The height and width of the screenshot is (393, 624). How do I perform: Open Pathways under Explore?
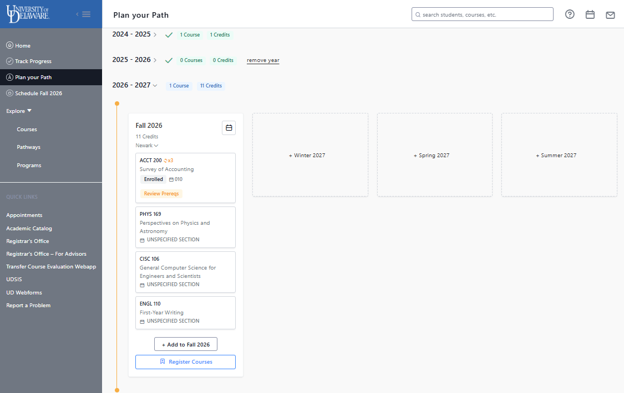coord(28,147)
